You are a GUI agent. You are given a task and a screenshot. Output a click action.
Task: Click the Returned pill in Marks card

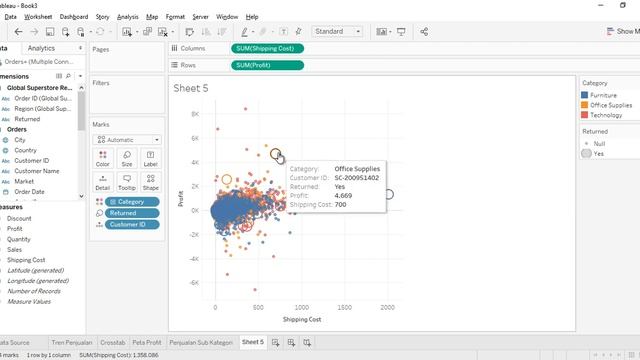click(x=132, y=213)
